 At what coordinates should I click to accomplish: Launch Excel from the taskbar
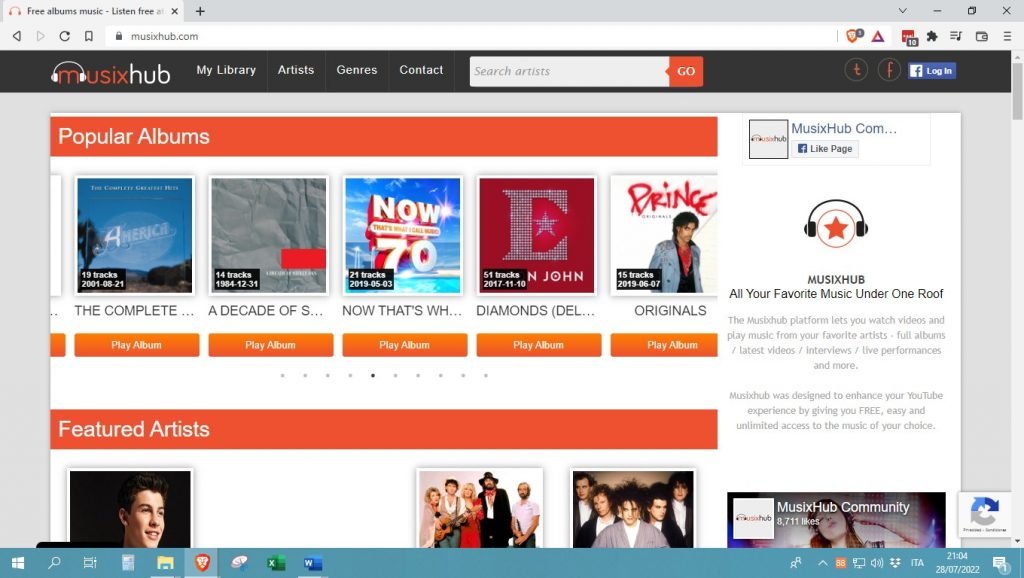(276, 563)
